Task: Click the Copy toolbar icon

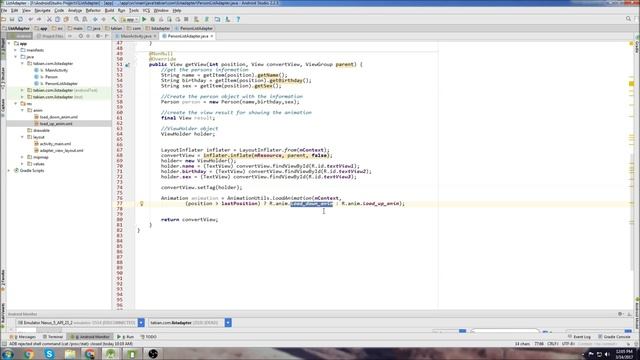Action: pos(58,19)
